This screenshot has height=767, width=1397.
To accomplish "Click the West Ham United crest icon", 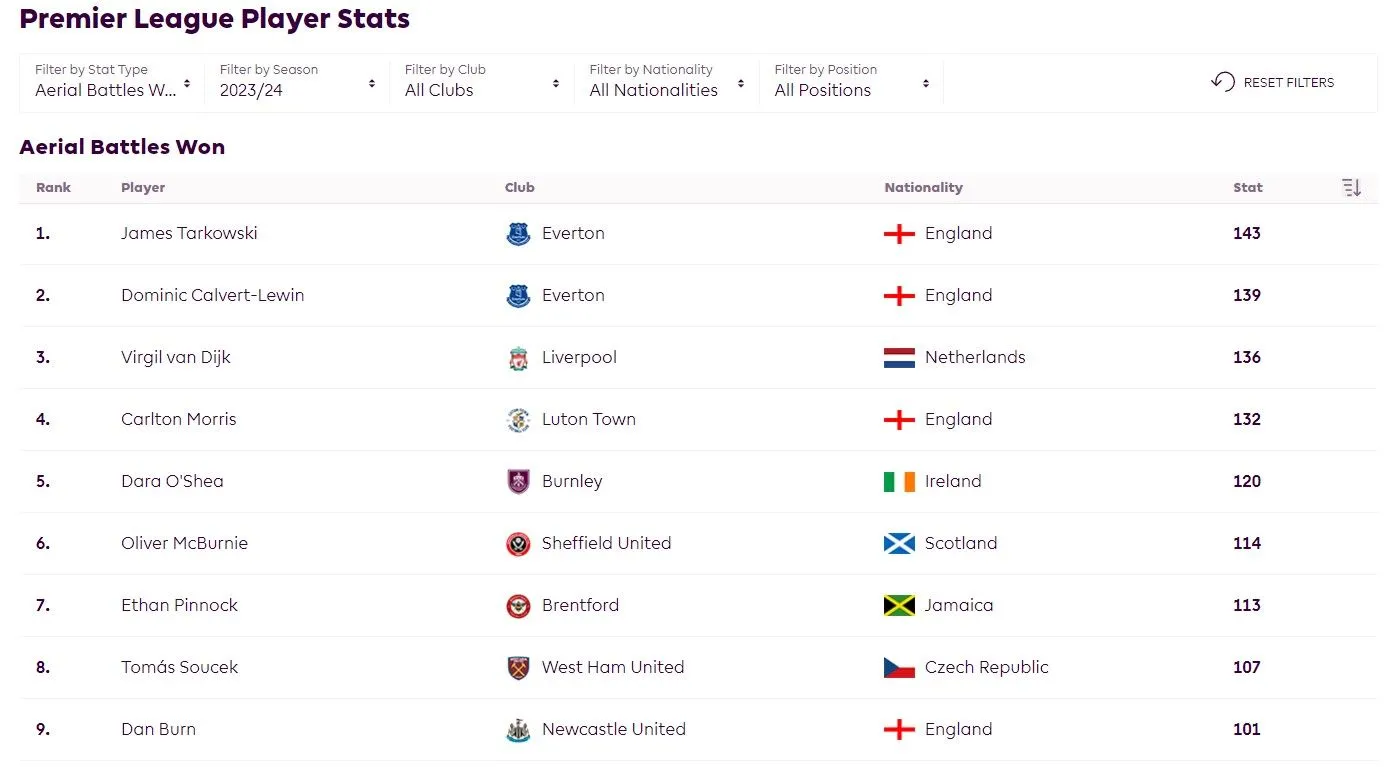I will pos(518,668).
